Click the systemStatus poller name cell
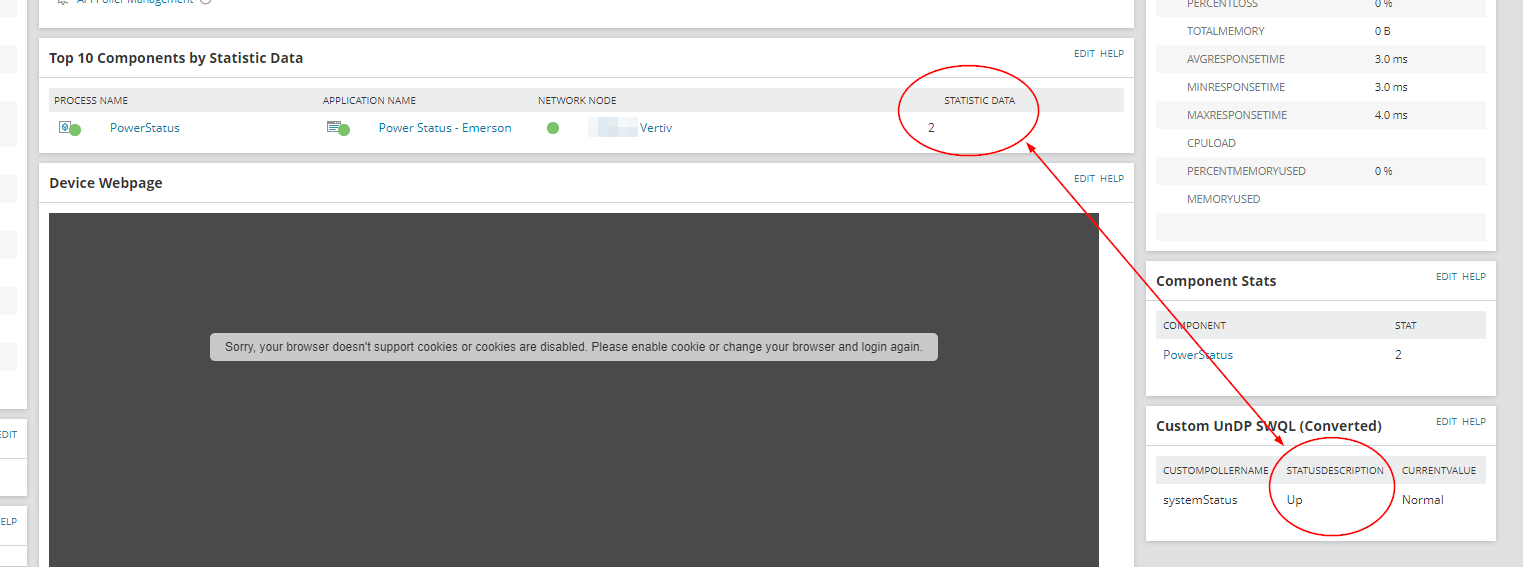Screen dimensions: 1523x567 (1200, 500)
